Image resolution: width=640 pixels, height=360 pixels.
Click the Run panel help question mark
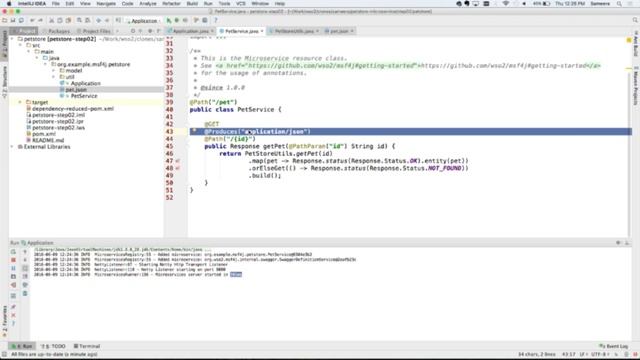(x=13, y=323)
